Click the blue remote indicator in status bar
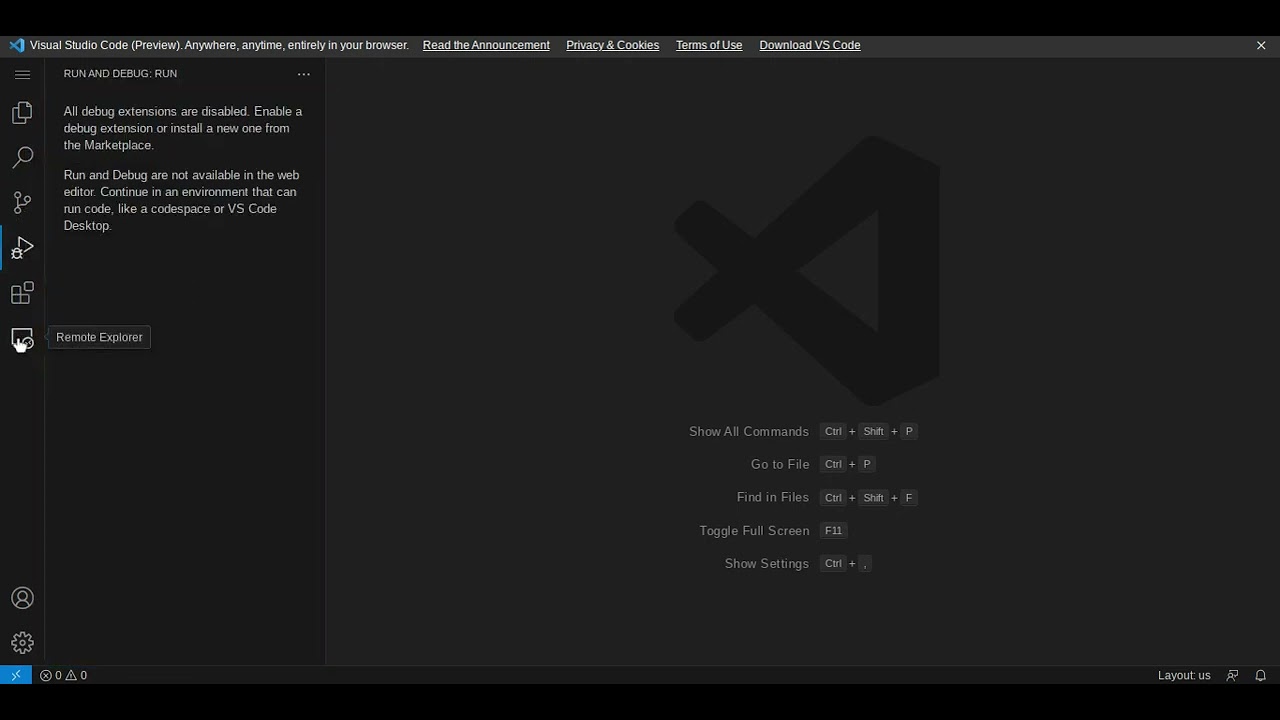 coord(16,675)
